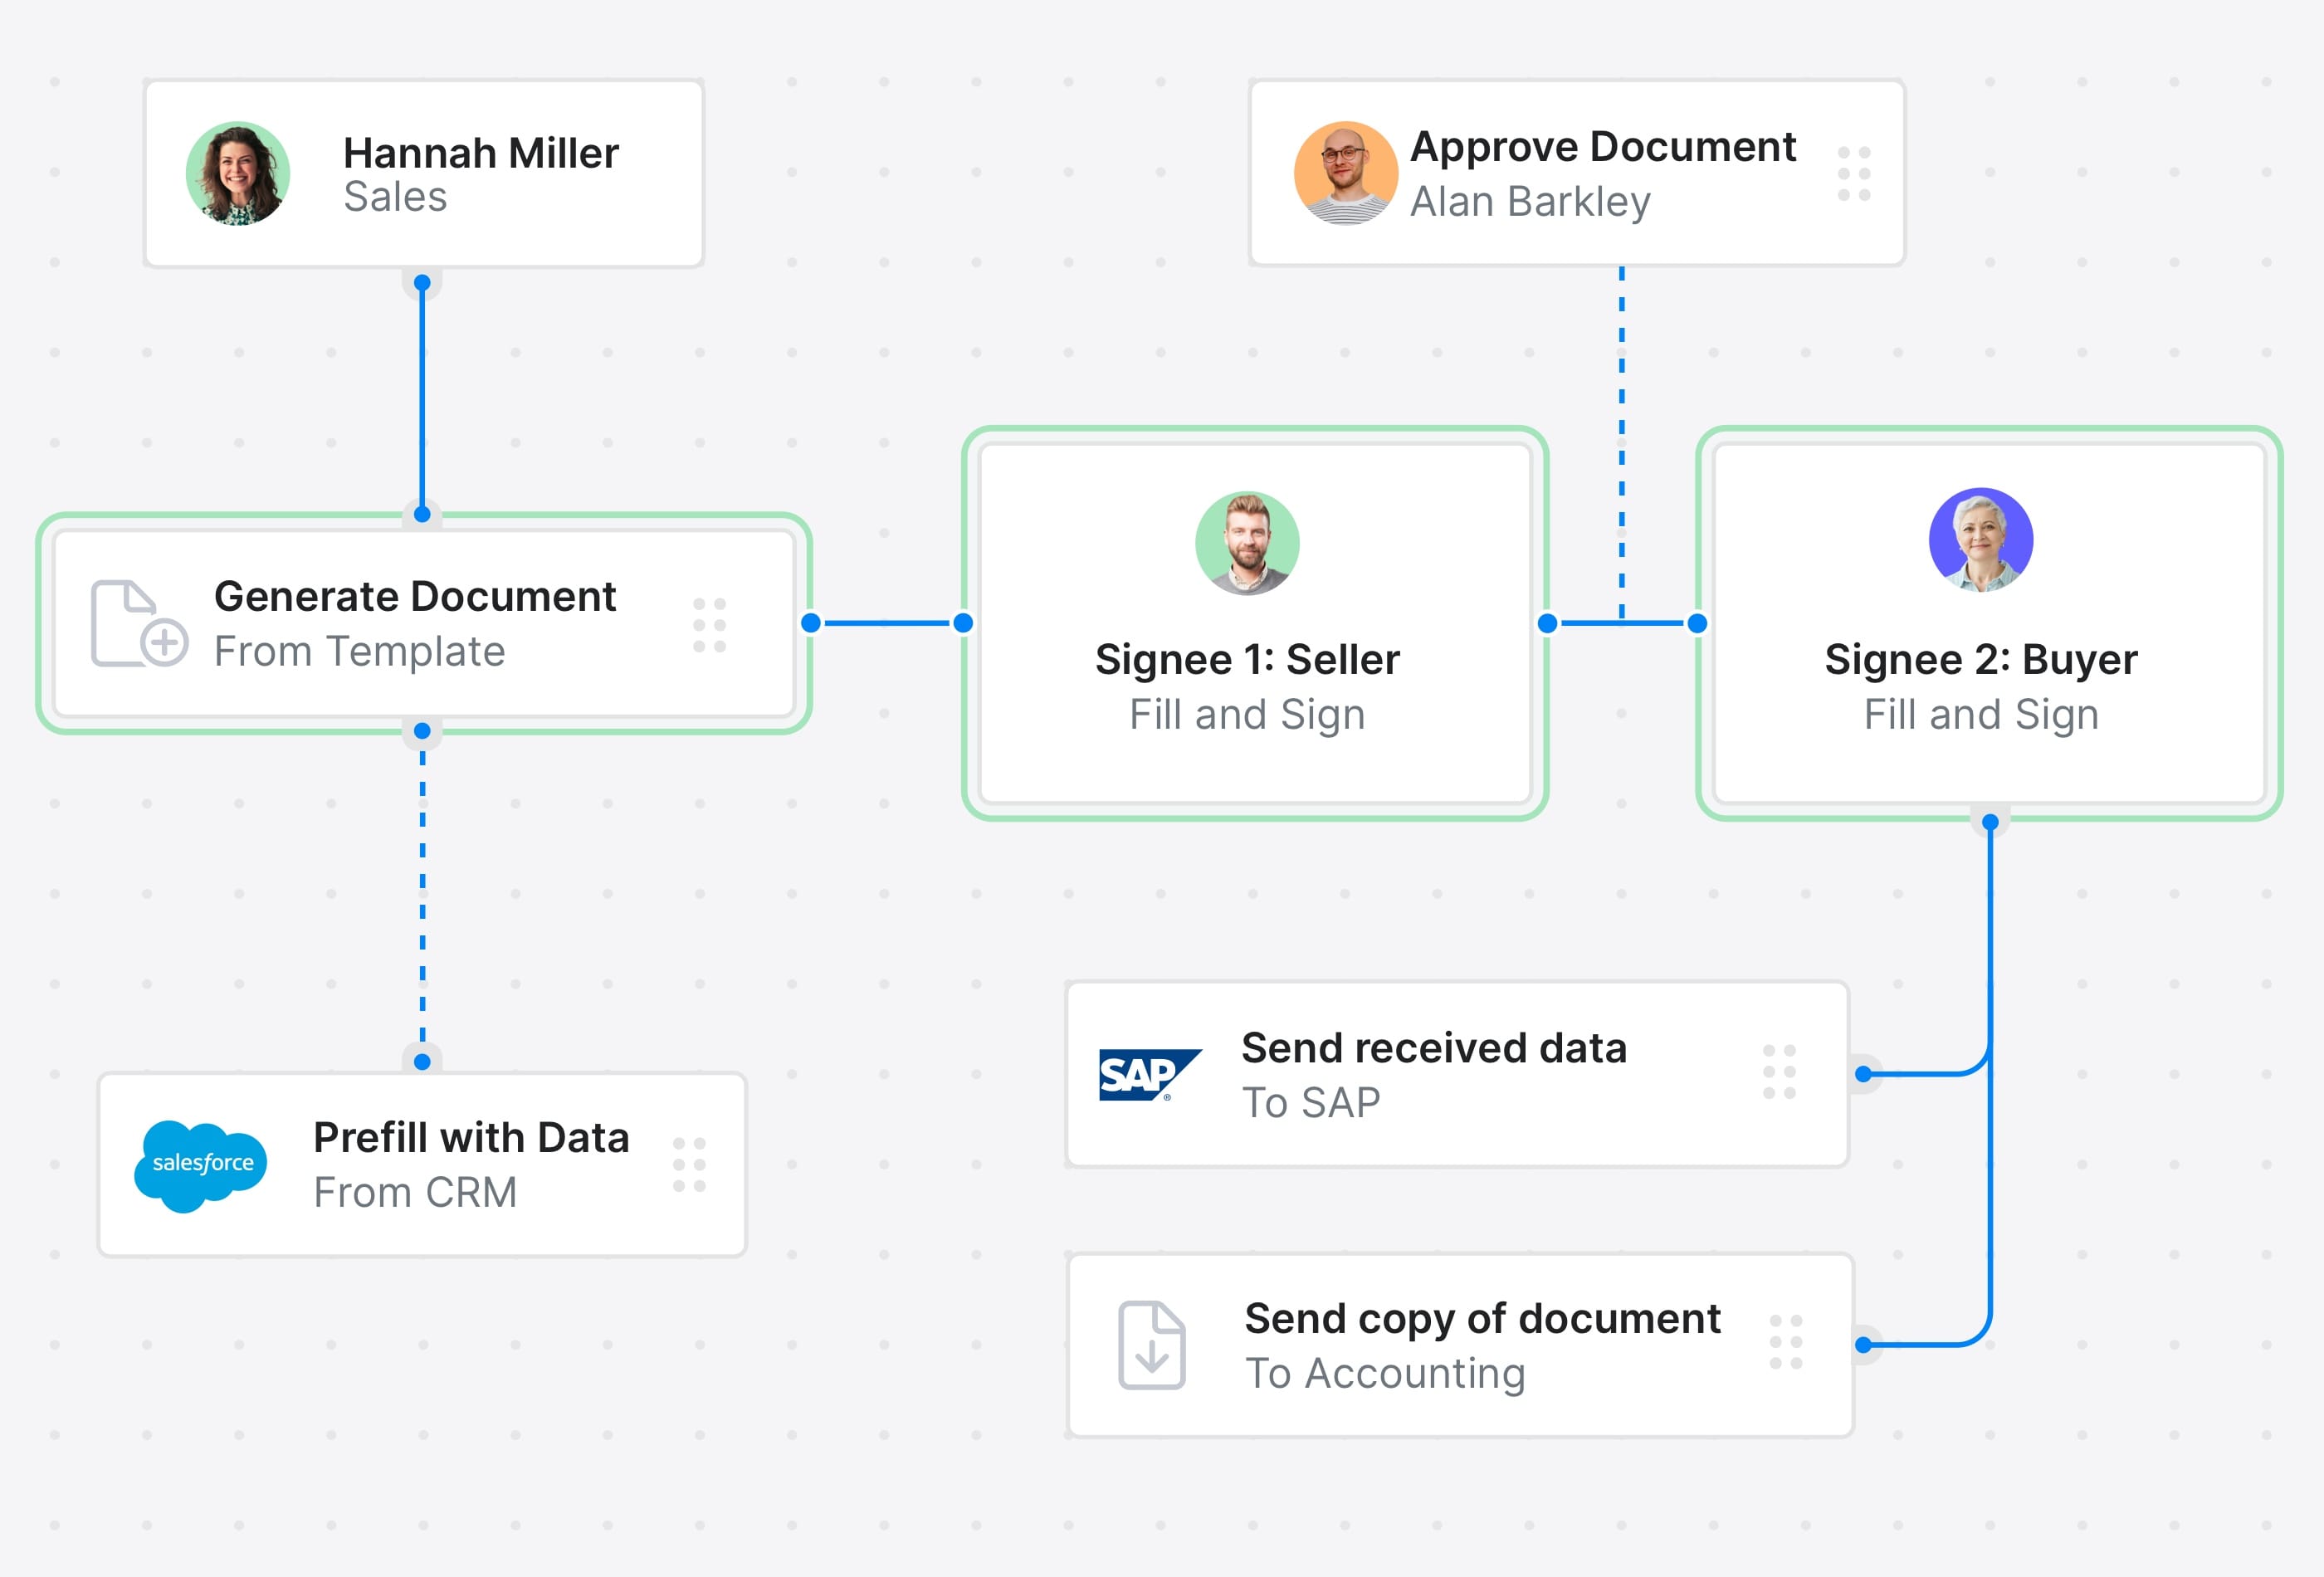Viewport: 2324px width, 1577px height.
Task: Click the drag handle on Approve Document card
Action: coord(1853,173)
